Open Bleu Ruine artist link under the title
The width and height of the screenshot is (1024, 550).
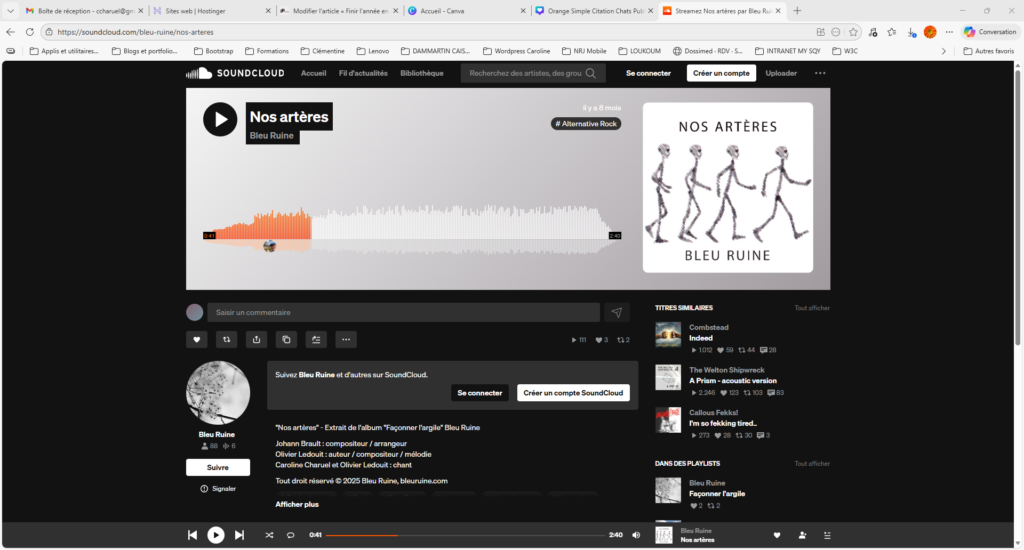pos(272,136)
